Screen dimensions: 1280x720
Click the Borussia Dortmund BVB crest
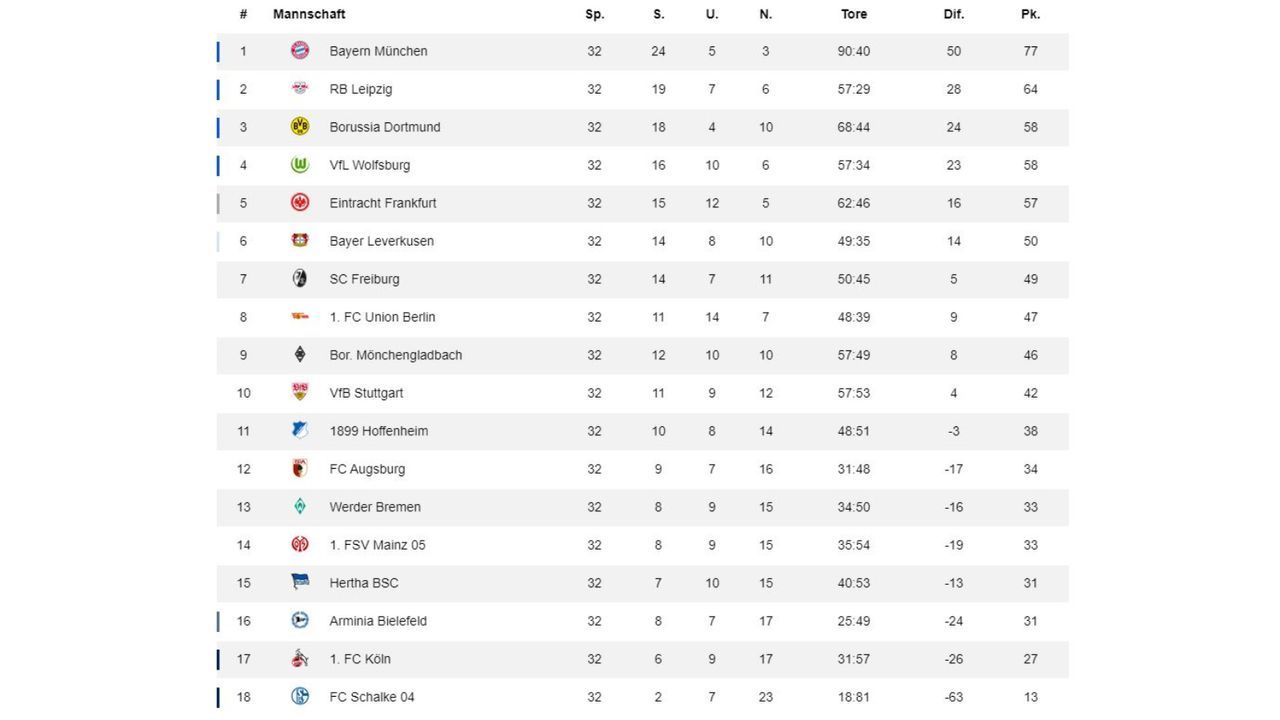pos(300,127)
